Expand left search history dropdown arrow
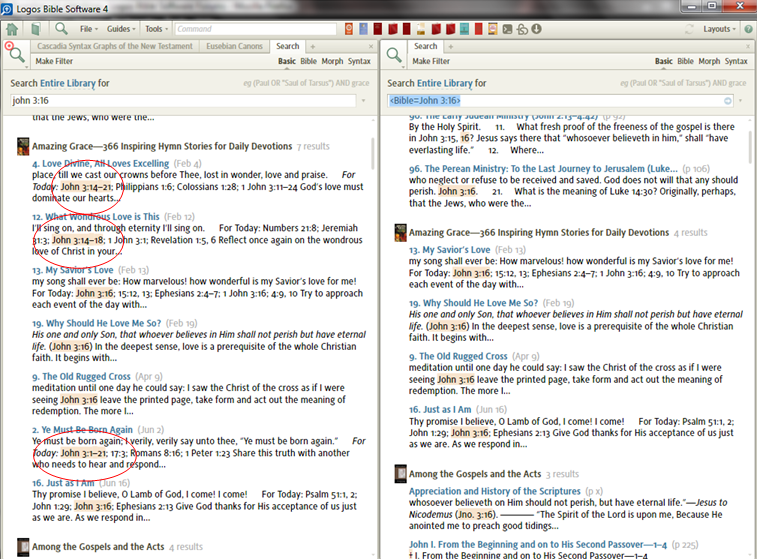This screenshot has height=559, width=757. point(363,100)
